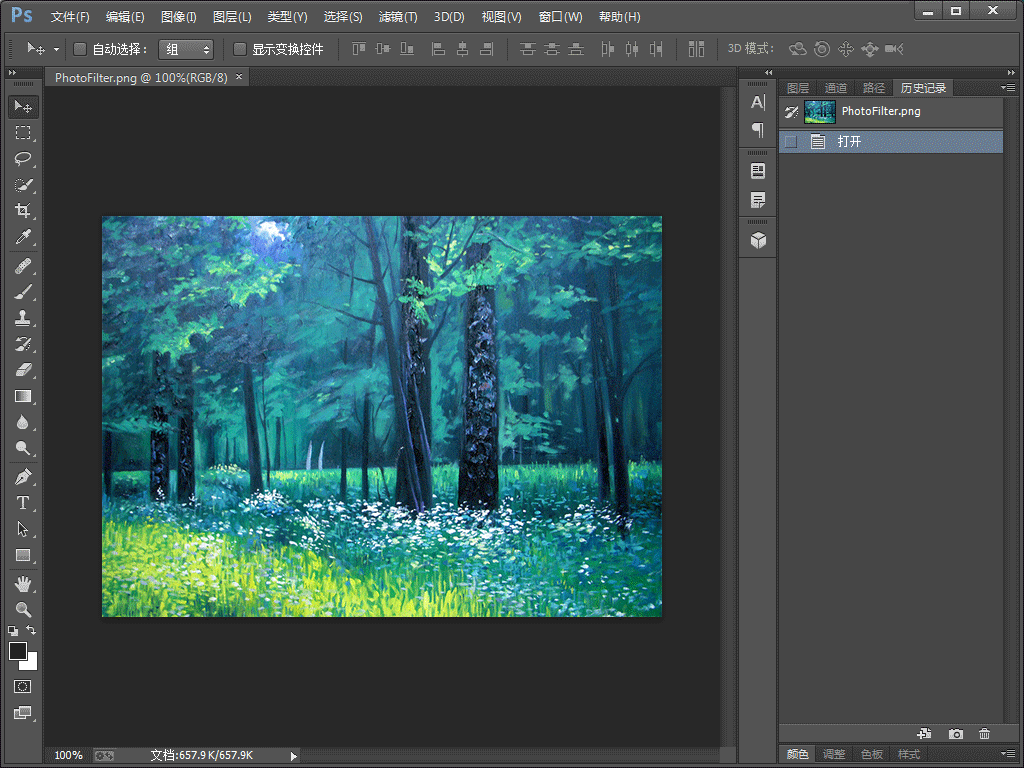Expand the toolbox to two columns
1024x768 pixels.
coord(12,72)
